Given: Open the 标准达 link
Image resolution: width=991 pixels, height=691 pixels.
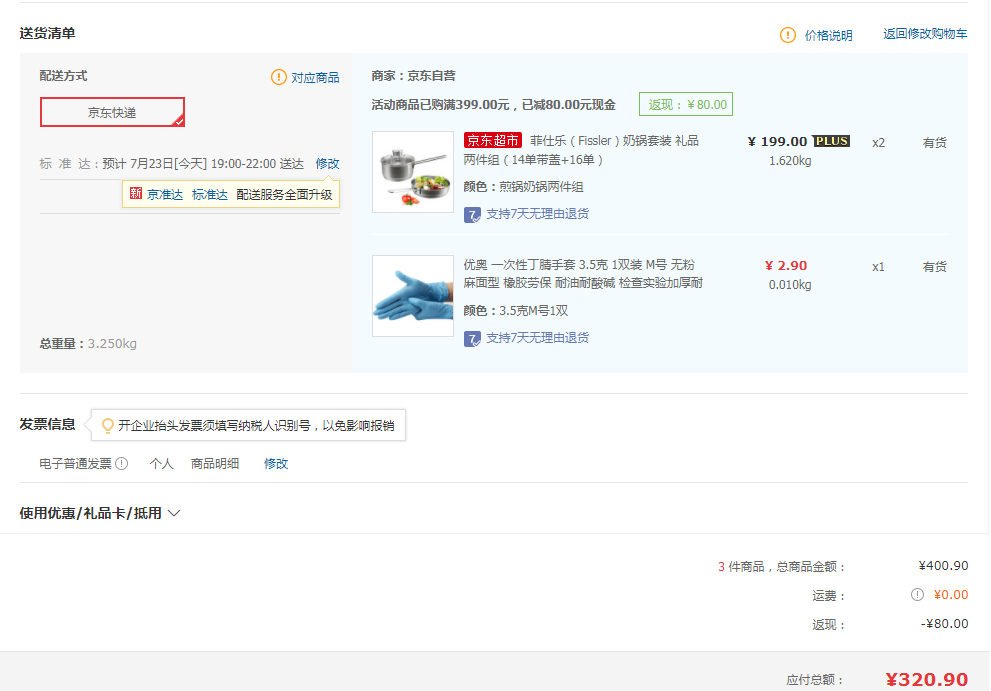Looking at the screenshot, I should [x=209, y=195].
